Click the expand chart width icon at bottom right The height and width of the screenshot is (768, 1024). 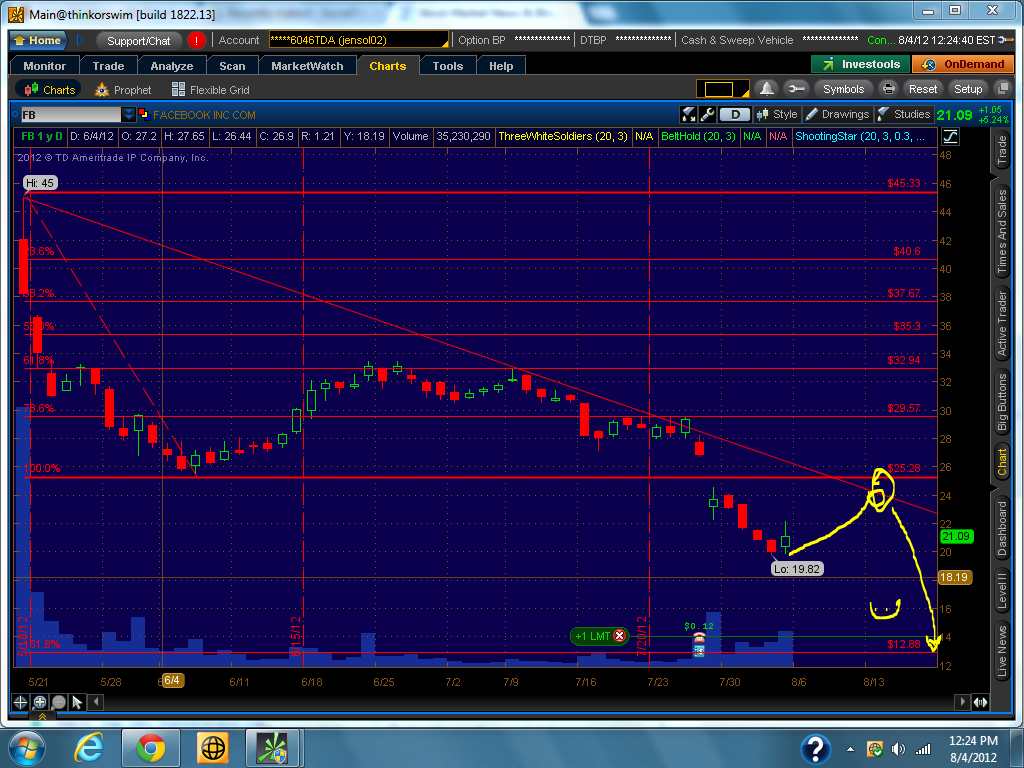[x=980, y=702]
